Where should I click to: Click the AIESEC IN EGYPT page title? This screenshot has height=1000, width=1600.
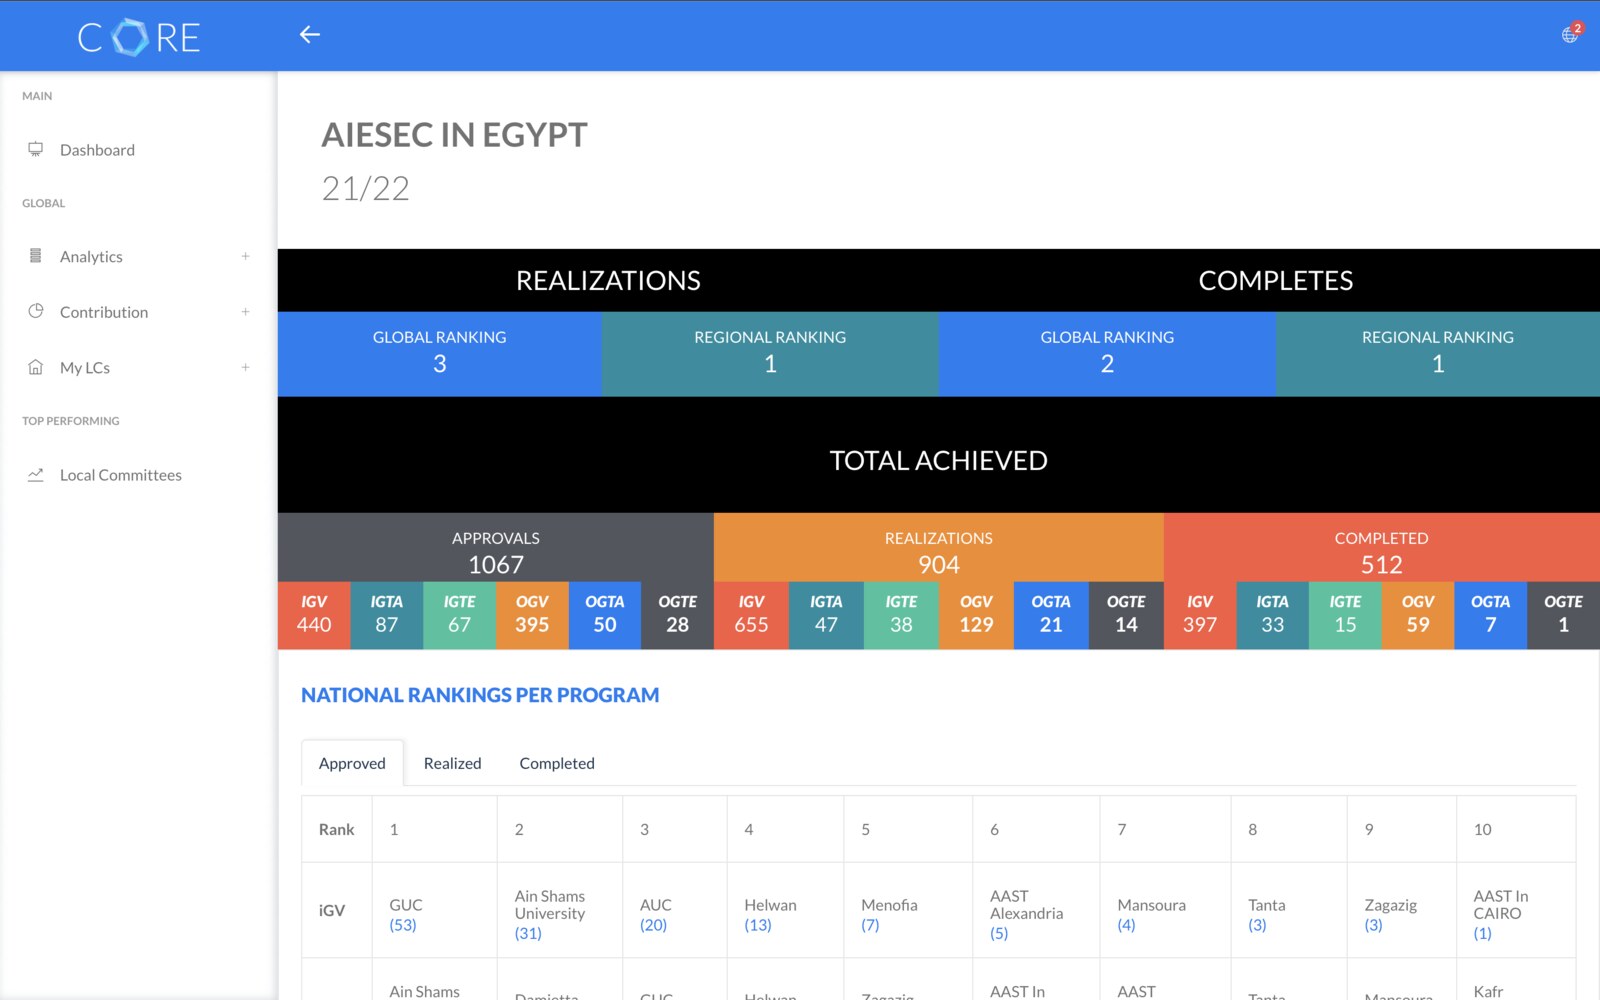454,135
